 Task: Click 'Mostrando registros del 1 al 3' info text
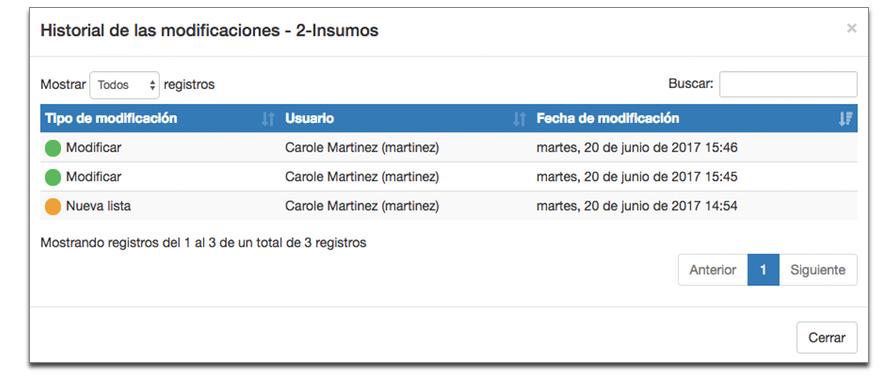(203, 243)
